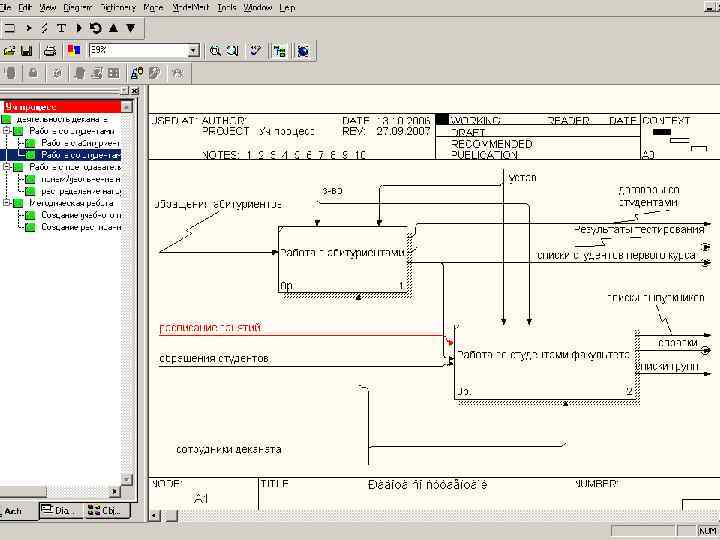Go to parent diagram with up triangle
The image size is (720, 540).
pos(113,28)
